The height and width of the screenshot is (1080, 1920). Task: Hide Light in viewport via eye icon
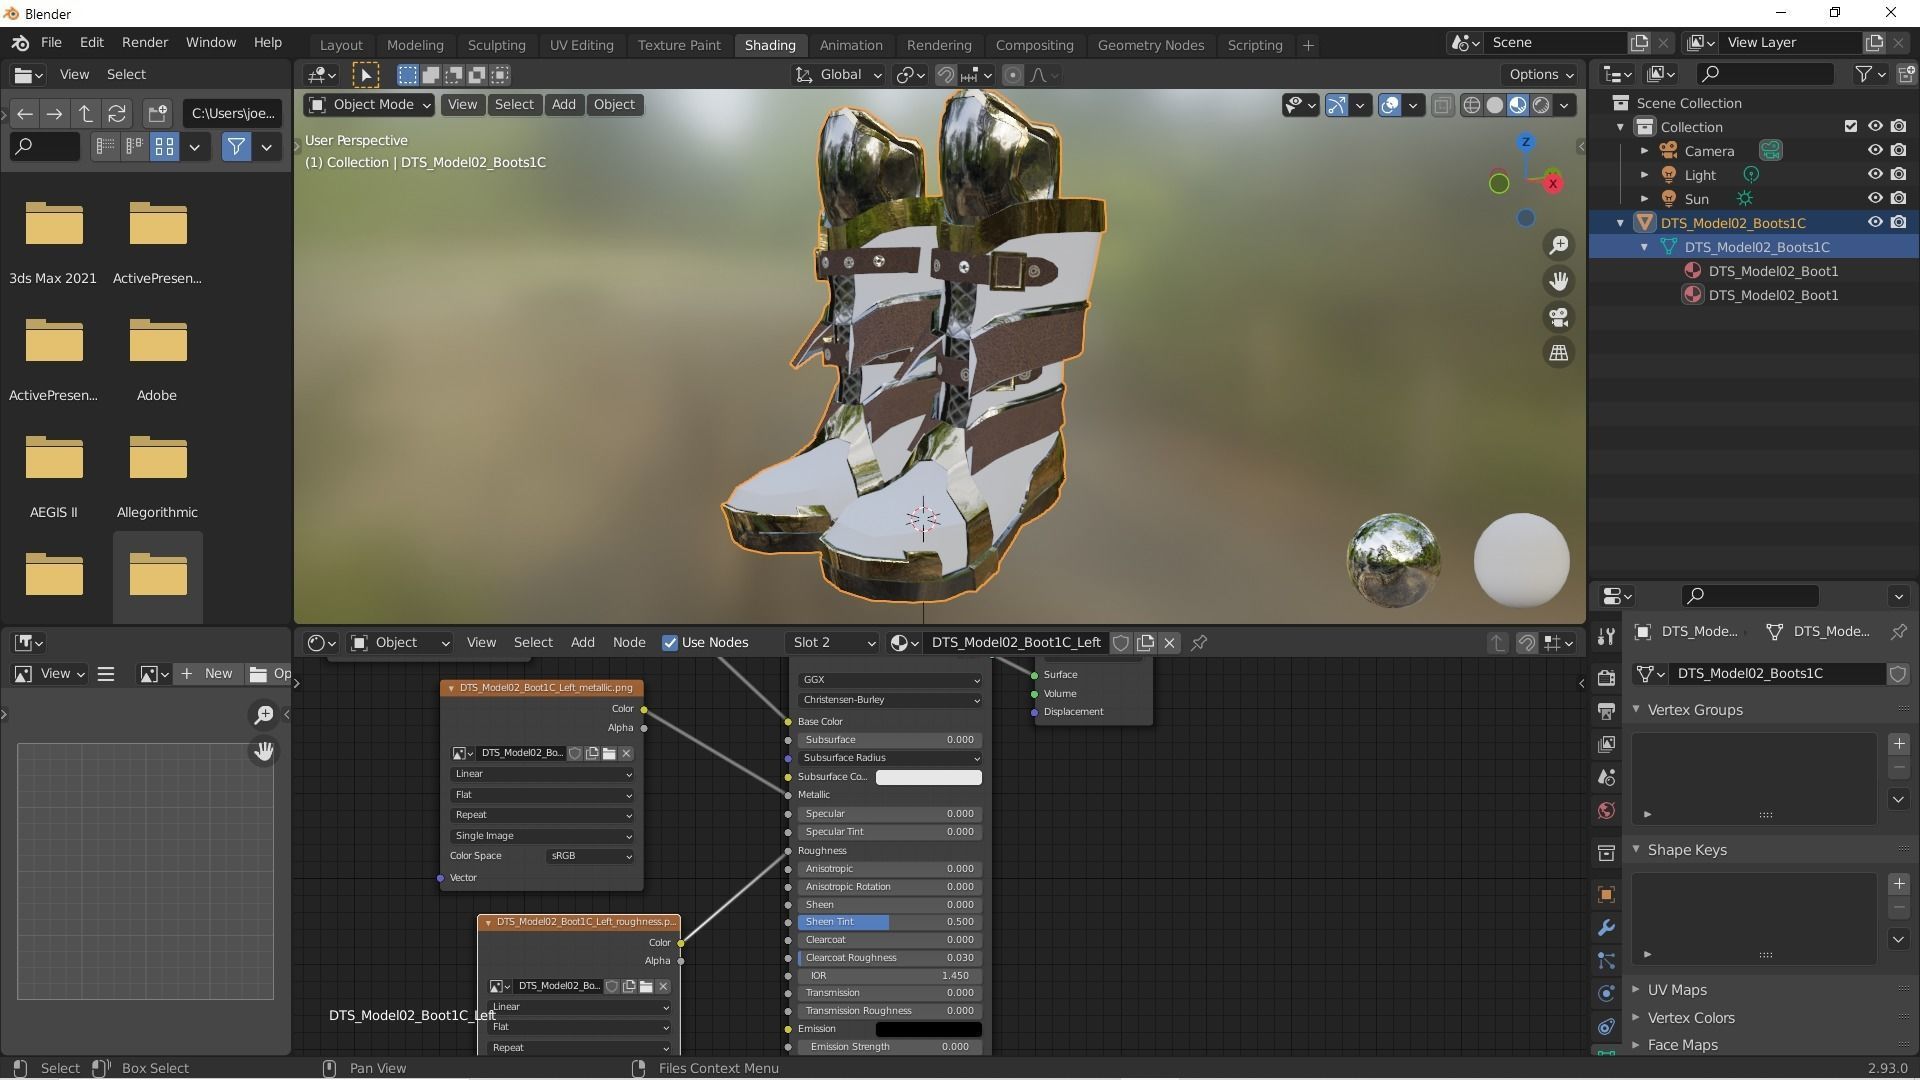(x=1875, y=175)
